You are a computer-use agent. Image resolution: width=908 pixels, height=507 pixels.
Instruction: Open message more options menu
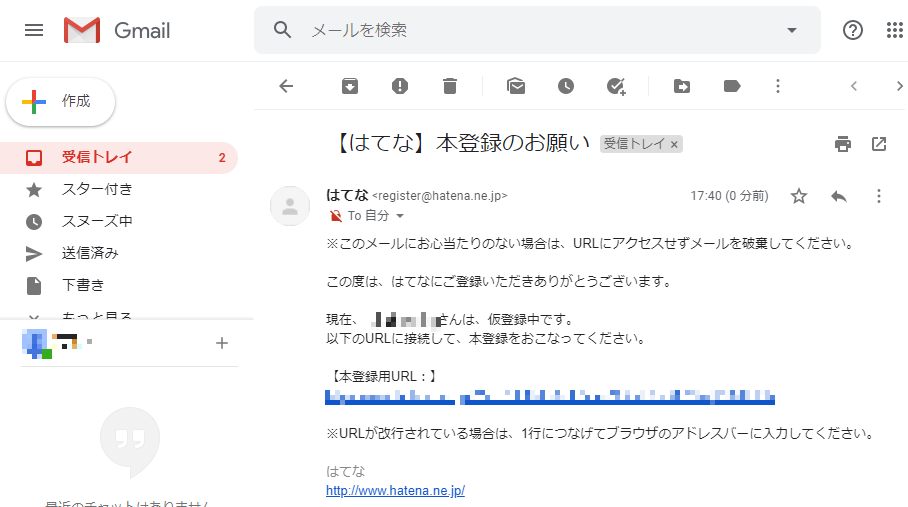(879, 196)
